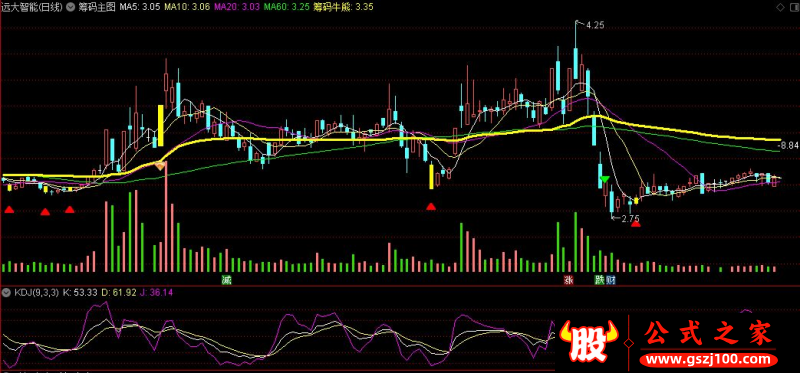Image resolution: width=800 pixels, height=373 pixels.
Task: Click the orange triangle marker below yellow candle
Action: 160,165
